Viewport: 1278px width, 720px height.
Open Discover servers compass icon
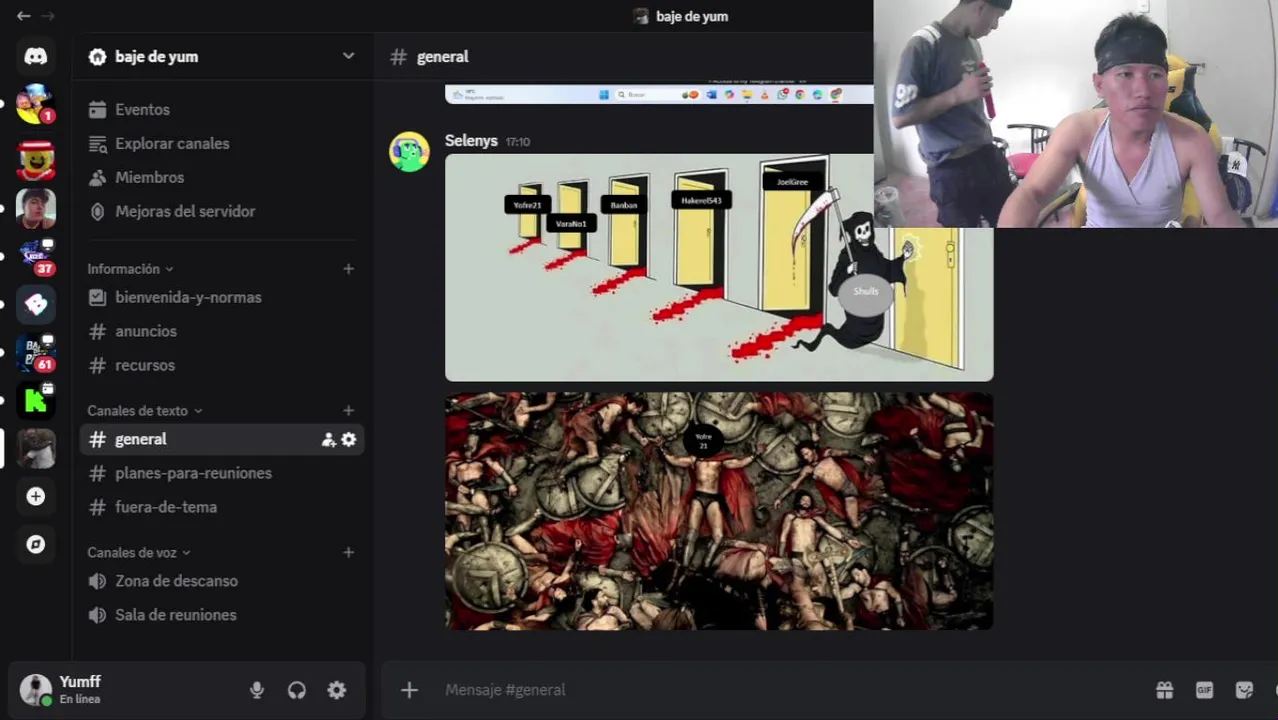[36, 544]
